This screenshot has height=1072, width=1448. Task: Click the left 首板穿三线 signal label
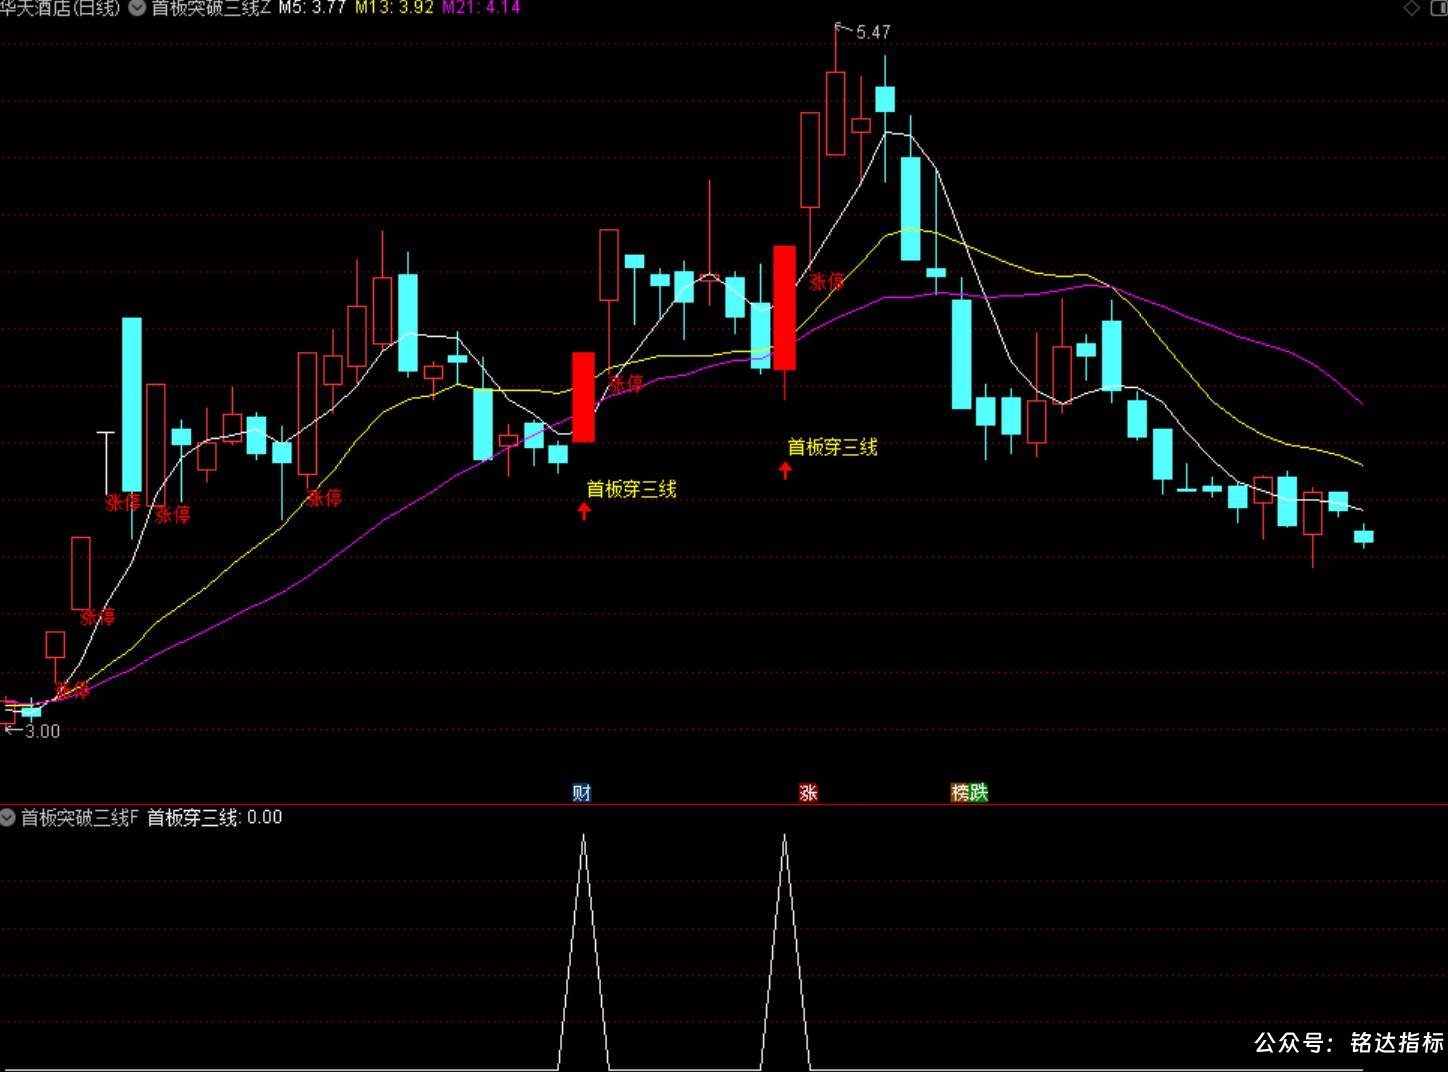coord(631,489)
